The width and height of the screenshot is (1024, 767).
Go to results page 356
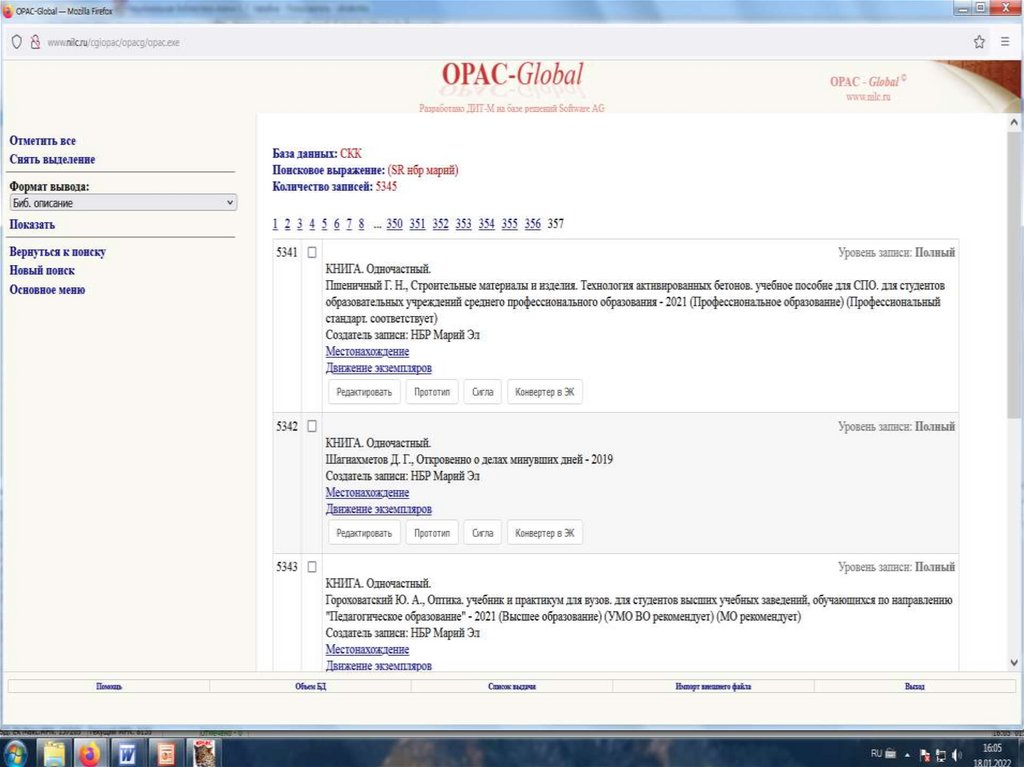point(532,223)
